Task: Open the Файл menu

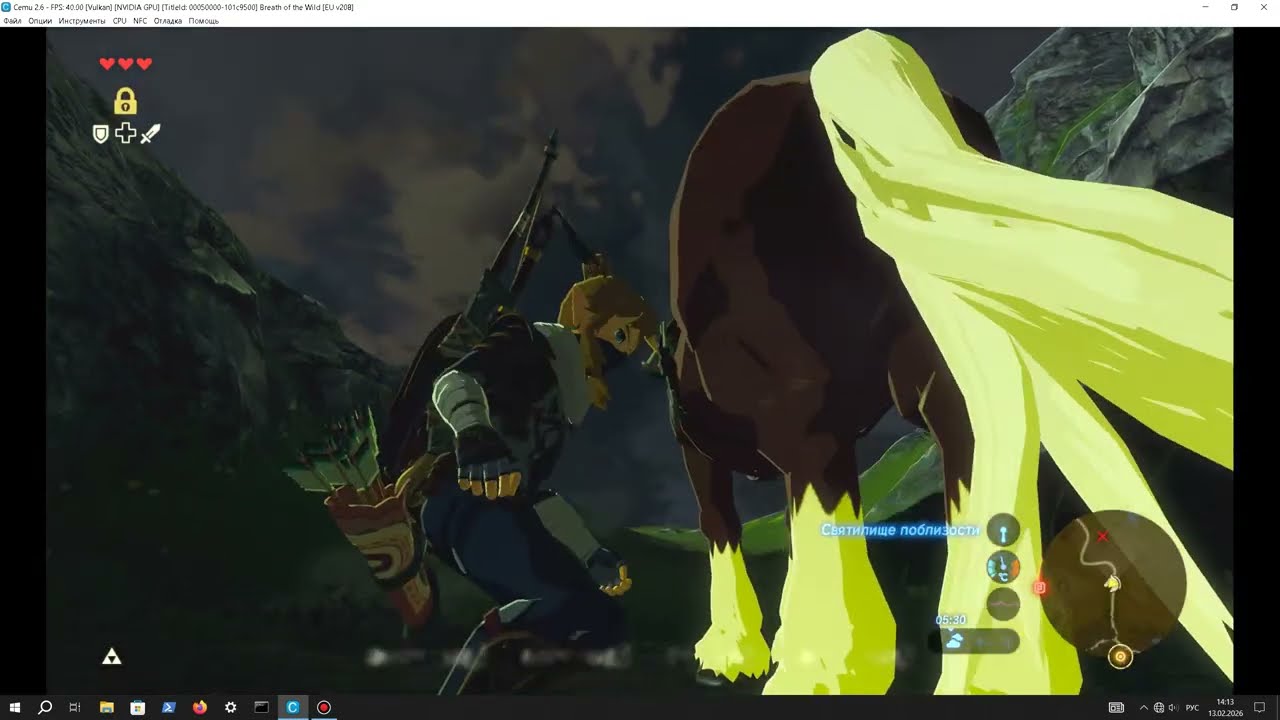Action: pos(13,20)
